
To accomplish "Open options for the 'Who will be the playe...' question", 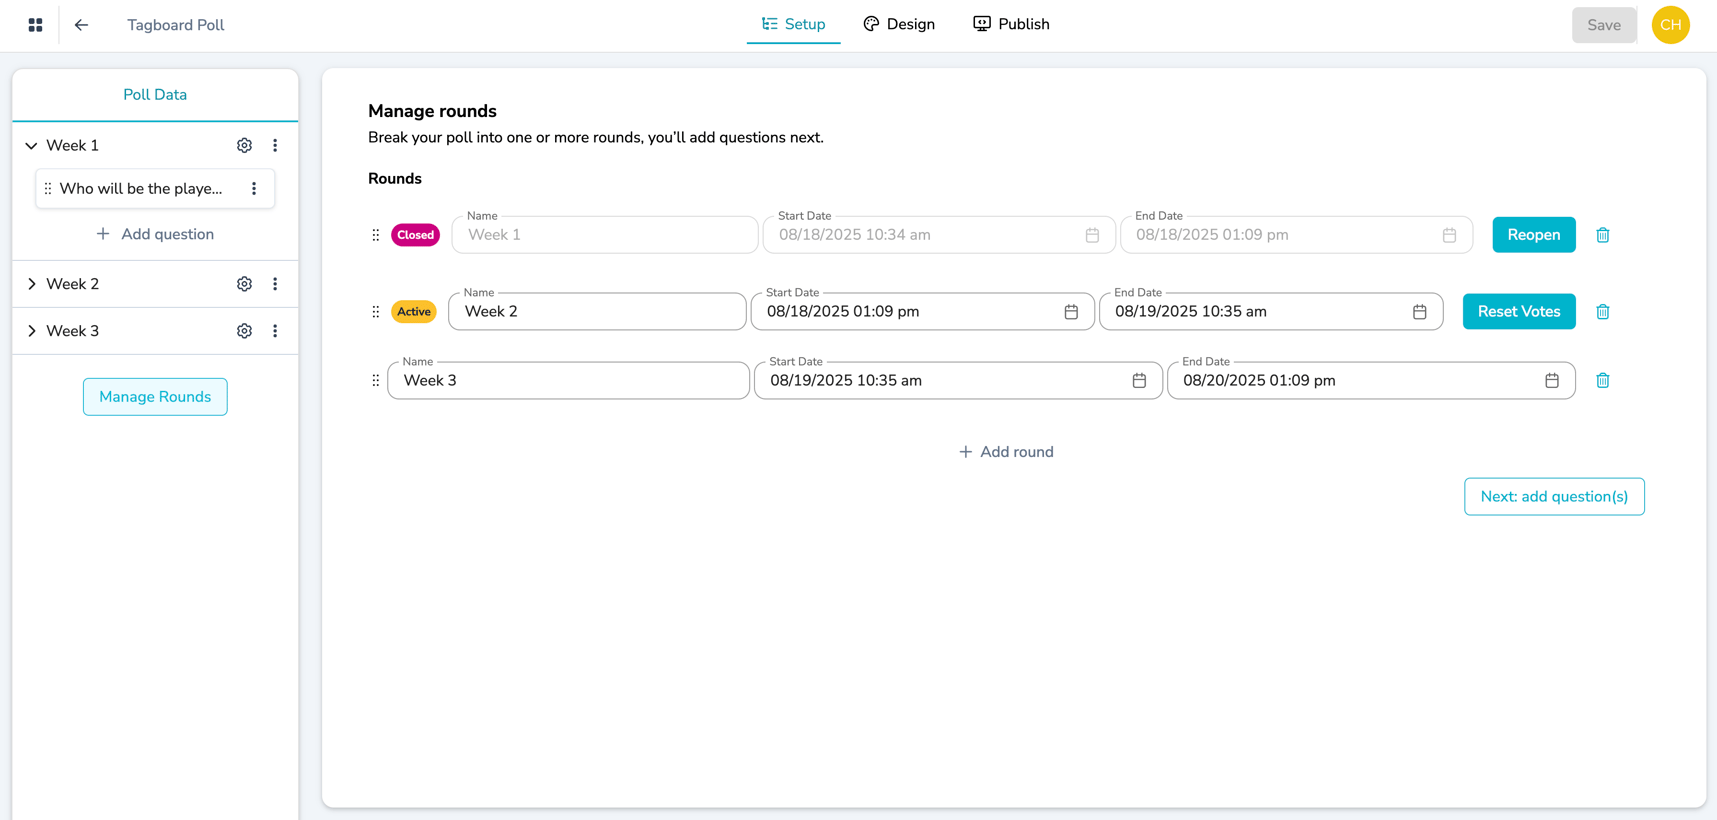I will [x=254, y=188].
